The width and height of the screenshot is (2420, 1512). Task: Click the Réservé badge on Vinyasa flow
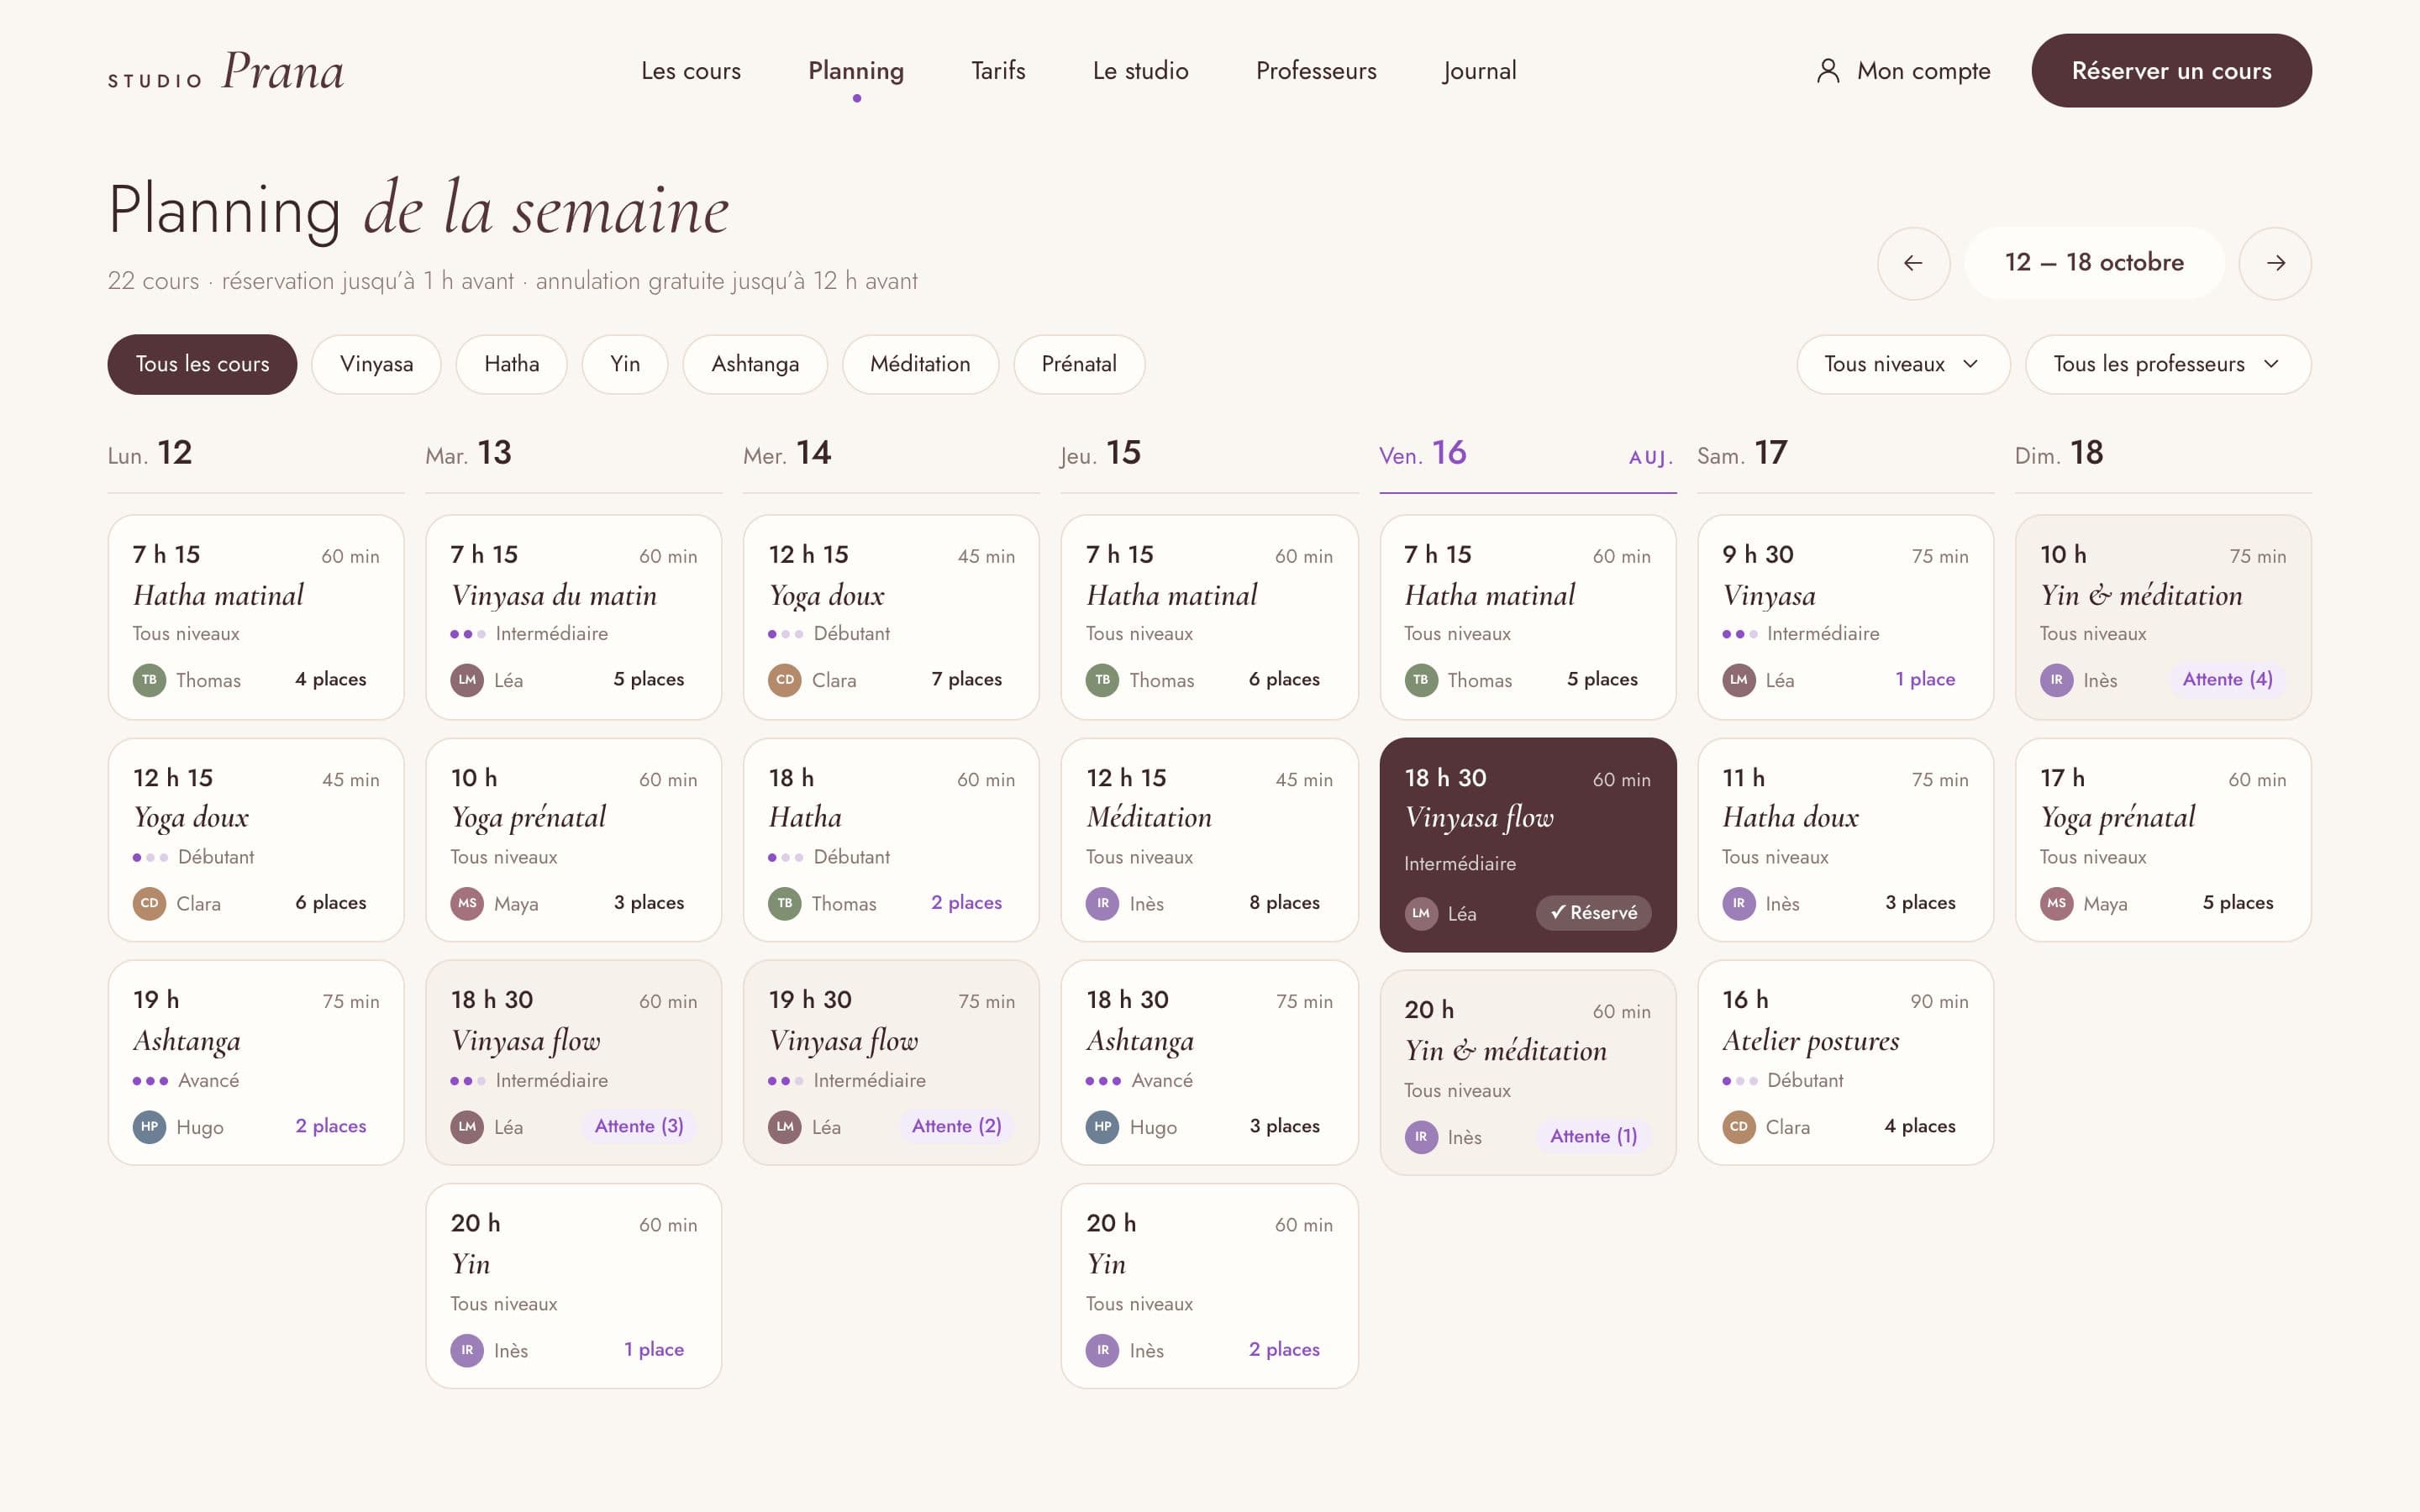1593,913
